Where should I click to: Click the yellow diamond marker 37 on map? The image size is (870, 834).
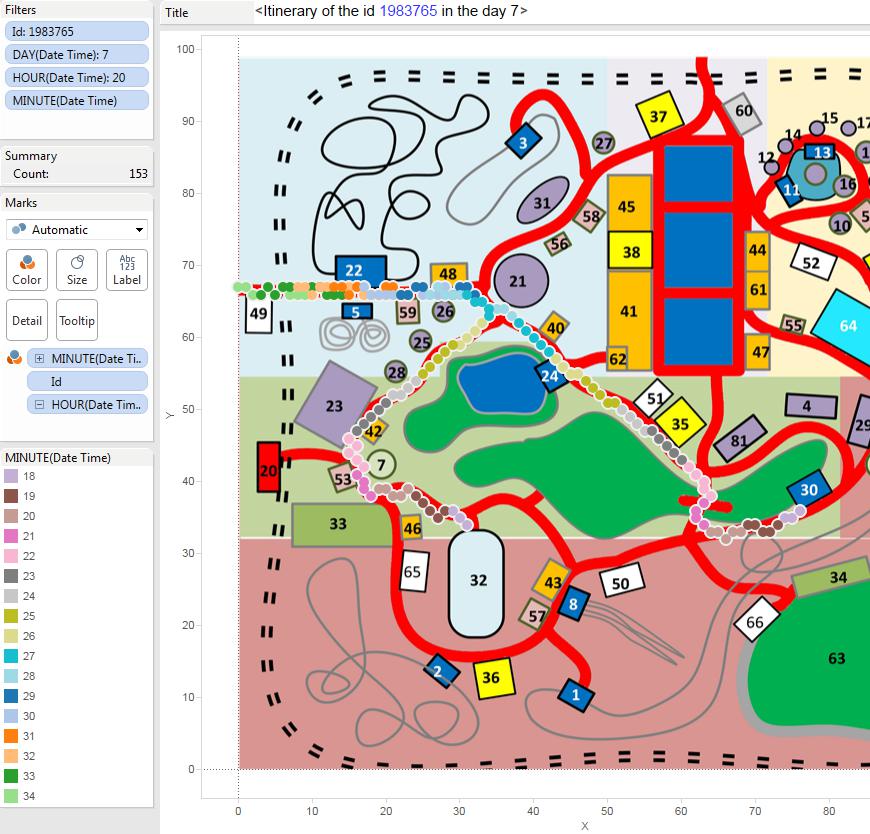(658, 116)
